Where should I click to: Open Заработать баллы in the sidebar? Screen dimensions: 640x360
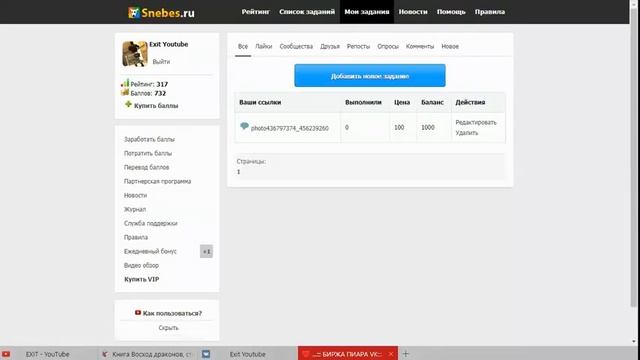coord(149,140)
